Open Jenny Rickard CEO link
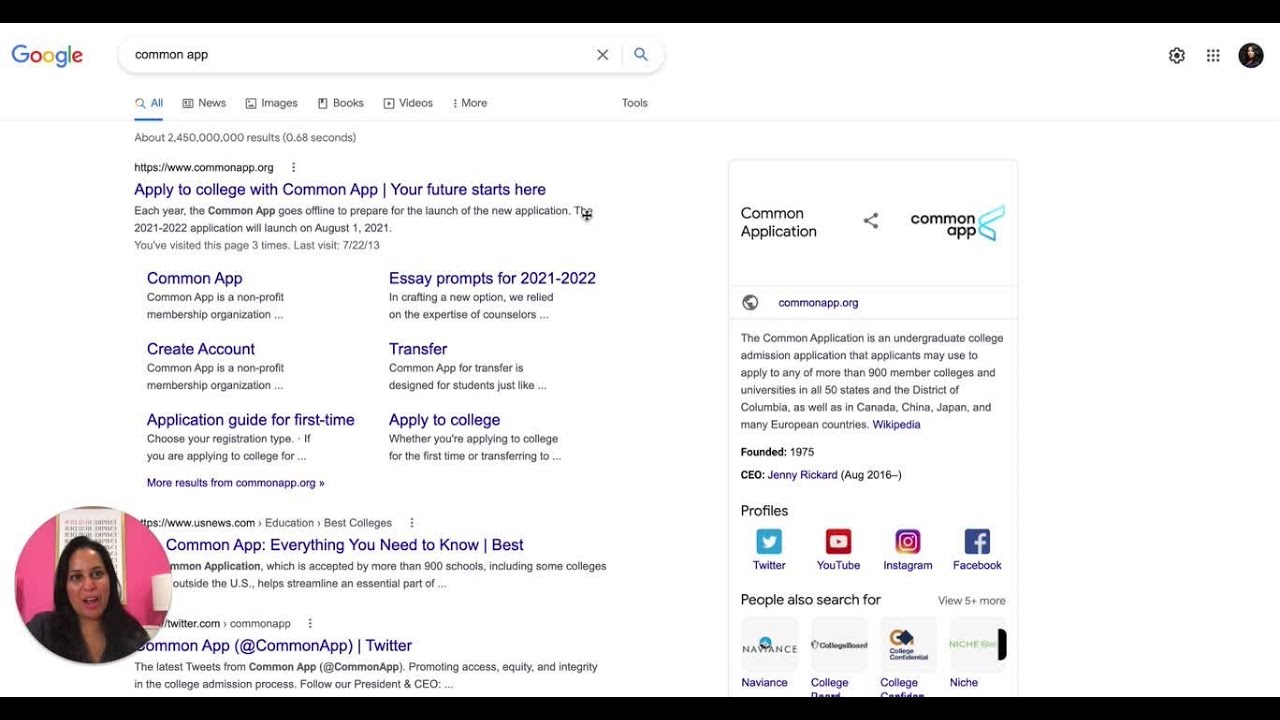This screenshot has height=720, width=1280. (802, 475)
